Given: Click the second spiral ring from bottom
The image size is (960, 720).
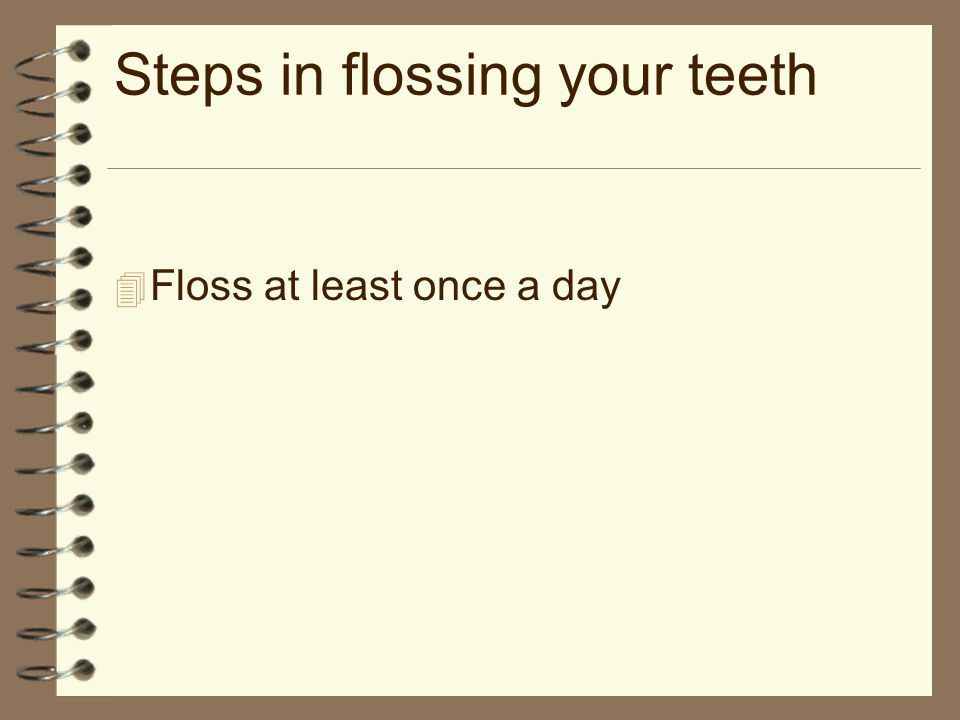Looking at the screenshot, I should click(56, 631).
